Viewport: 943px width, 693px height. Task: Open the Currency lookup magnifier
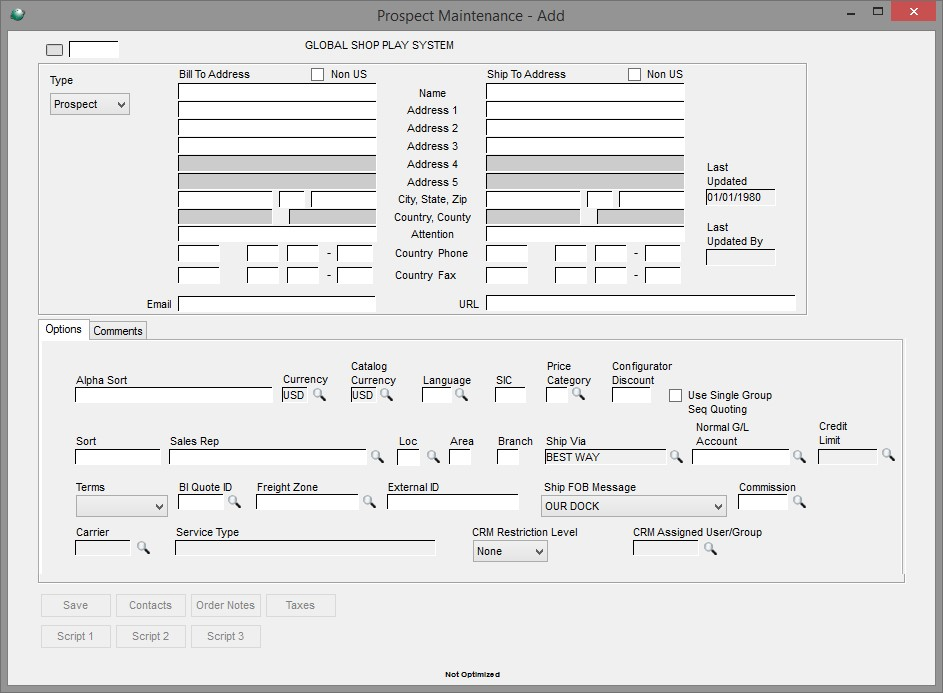coord(319,395)
